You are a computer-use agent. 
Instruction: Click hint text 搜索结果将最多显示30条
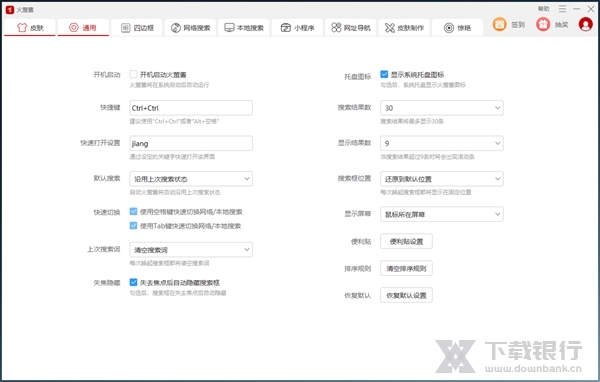point(412,121)
